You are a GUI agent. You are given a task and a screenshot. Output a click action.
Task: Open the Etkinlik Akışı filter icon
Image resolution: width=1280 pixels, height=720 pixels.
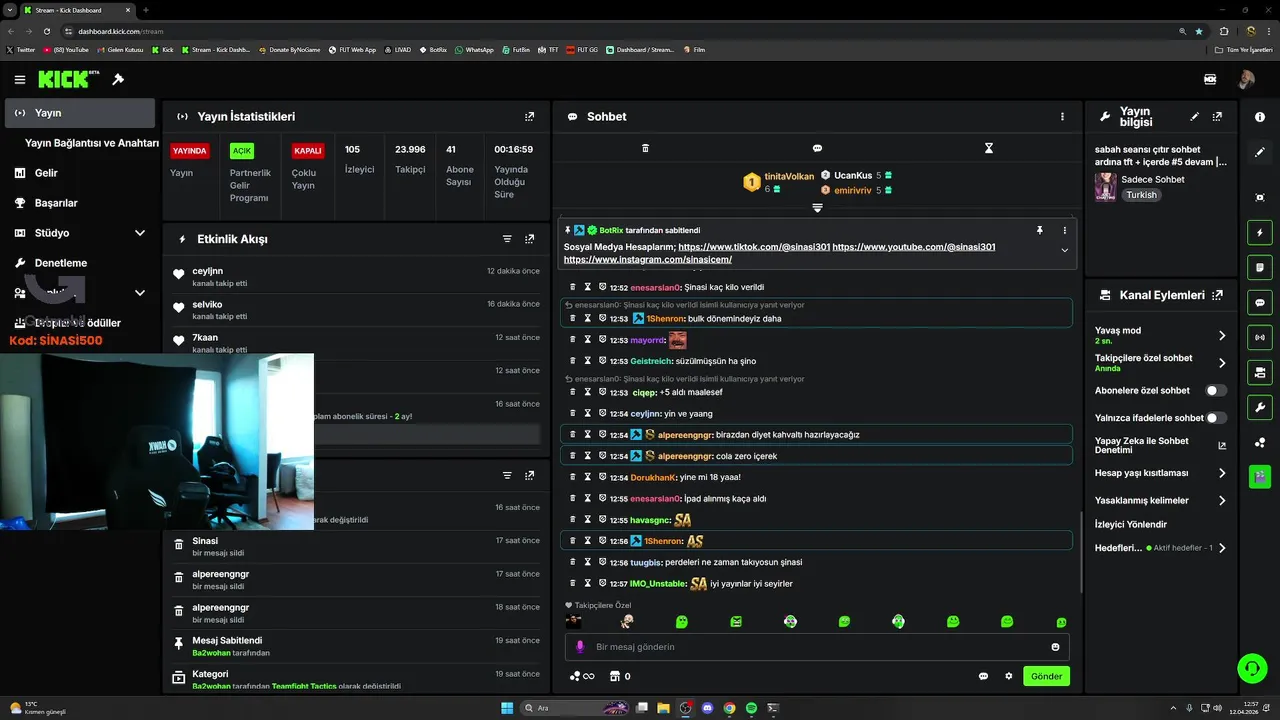507,239
